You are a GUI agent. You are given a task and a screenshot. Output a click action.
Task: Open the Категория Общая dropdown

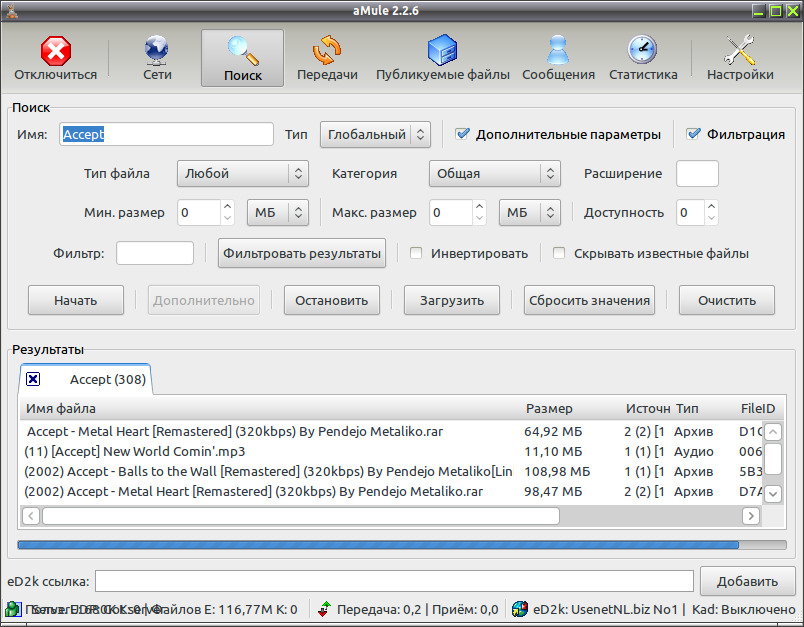coord(494,173)
